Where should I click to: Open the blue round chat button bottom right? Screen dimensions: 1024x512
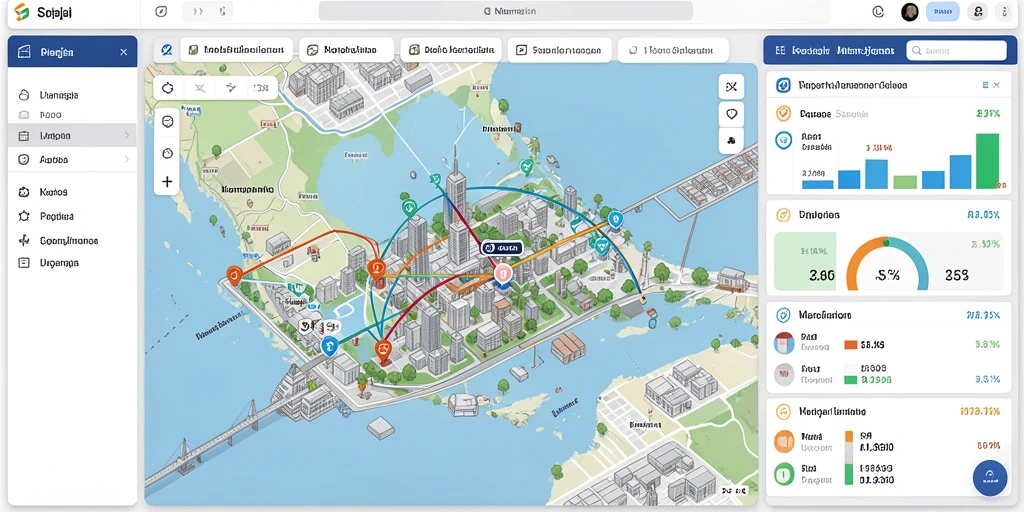pyautogui.click(x=989, y=477)
